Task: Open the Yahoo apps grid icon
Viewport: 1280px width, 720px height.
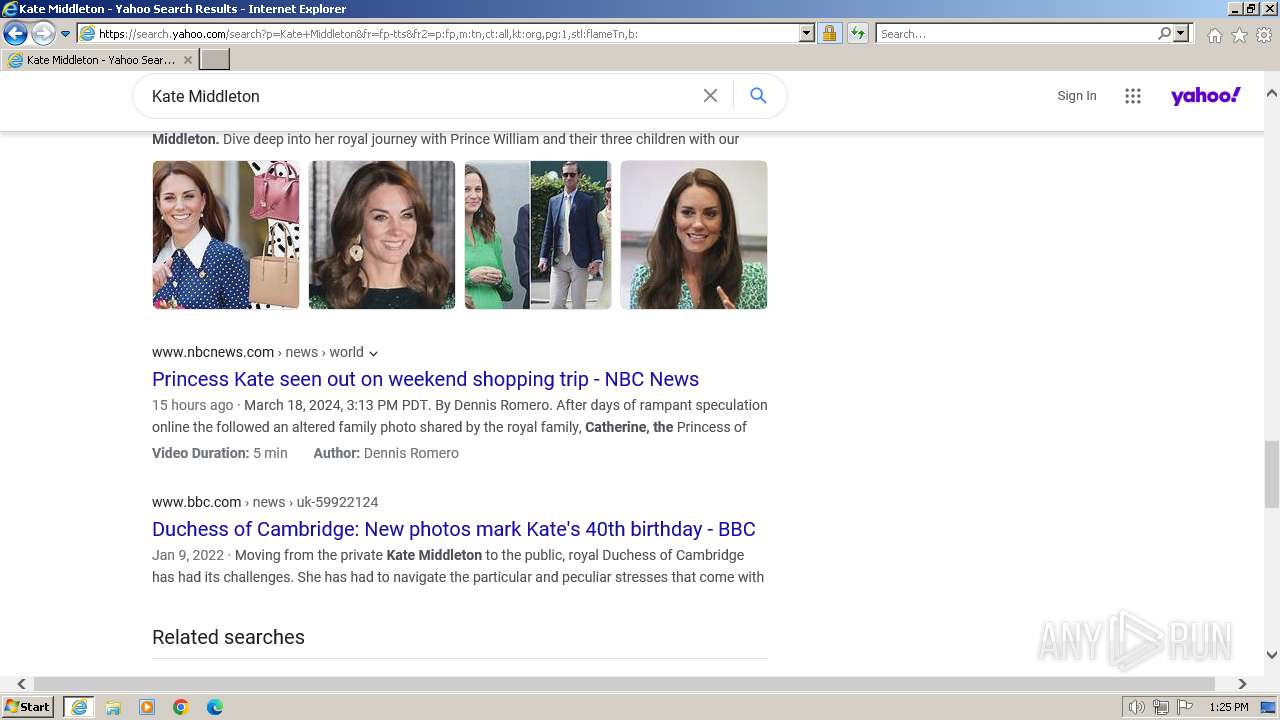Action: 1133,96
